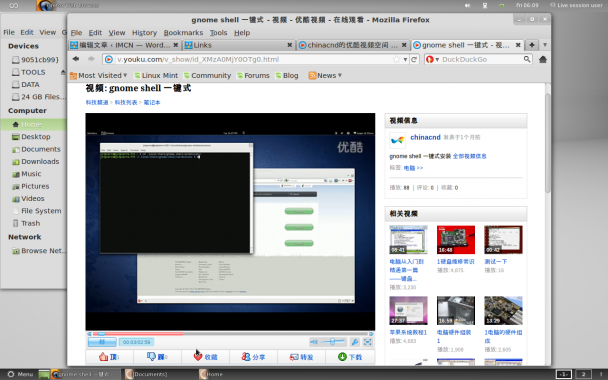Reload the Youku page

tap(414, 59)
